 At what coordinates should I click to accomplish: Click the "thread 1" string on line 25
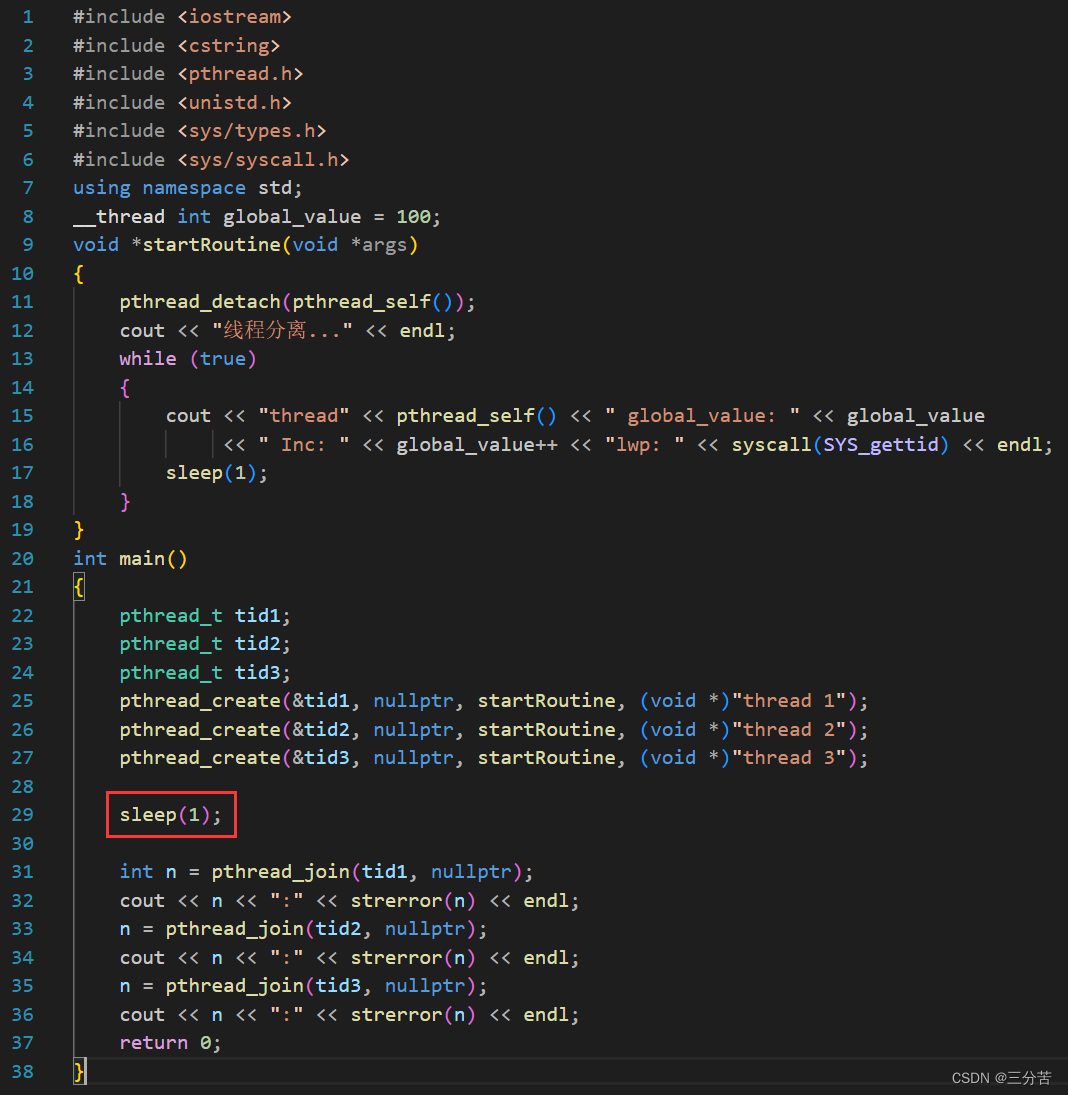[x=789, y=700]
